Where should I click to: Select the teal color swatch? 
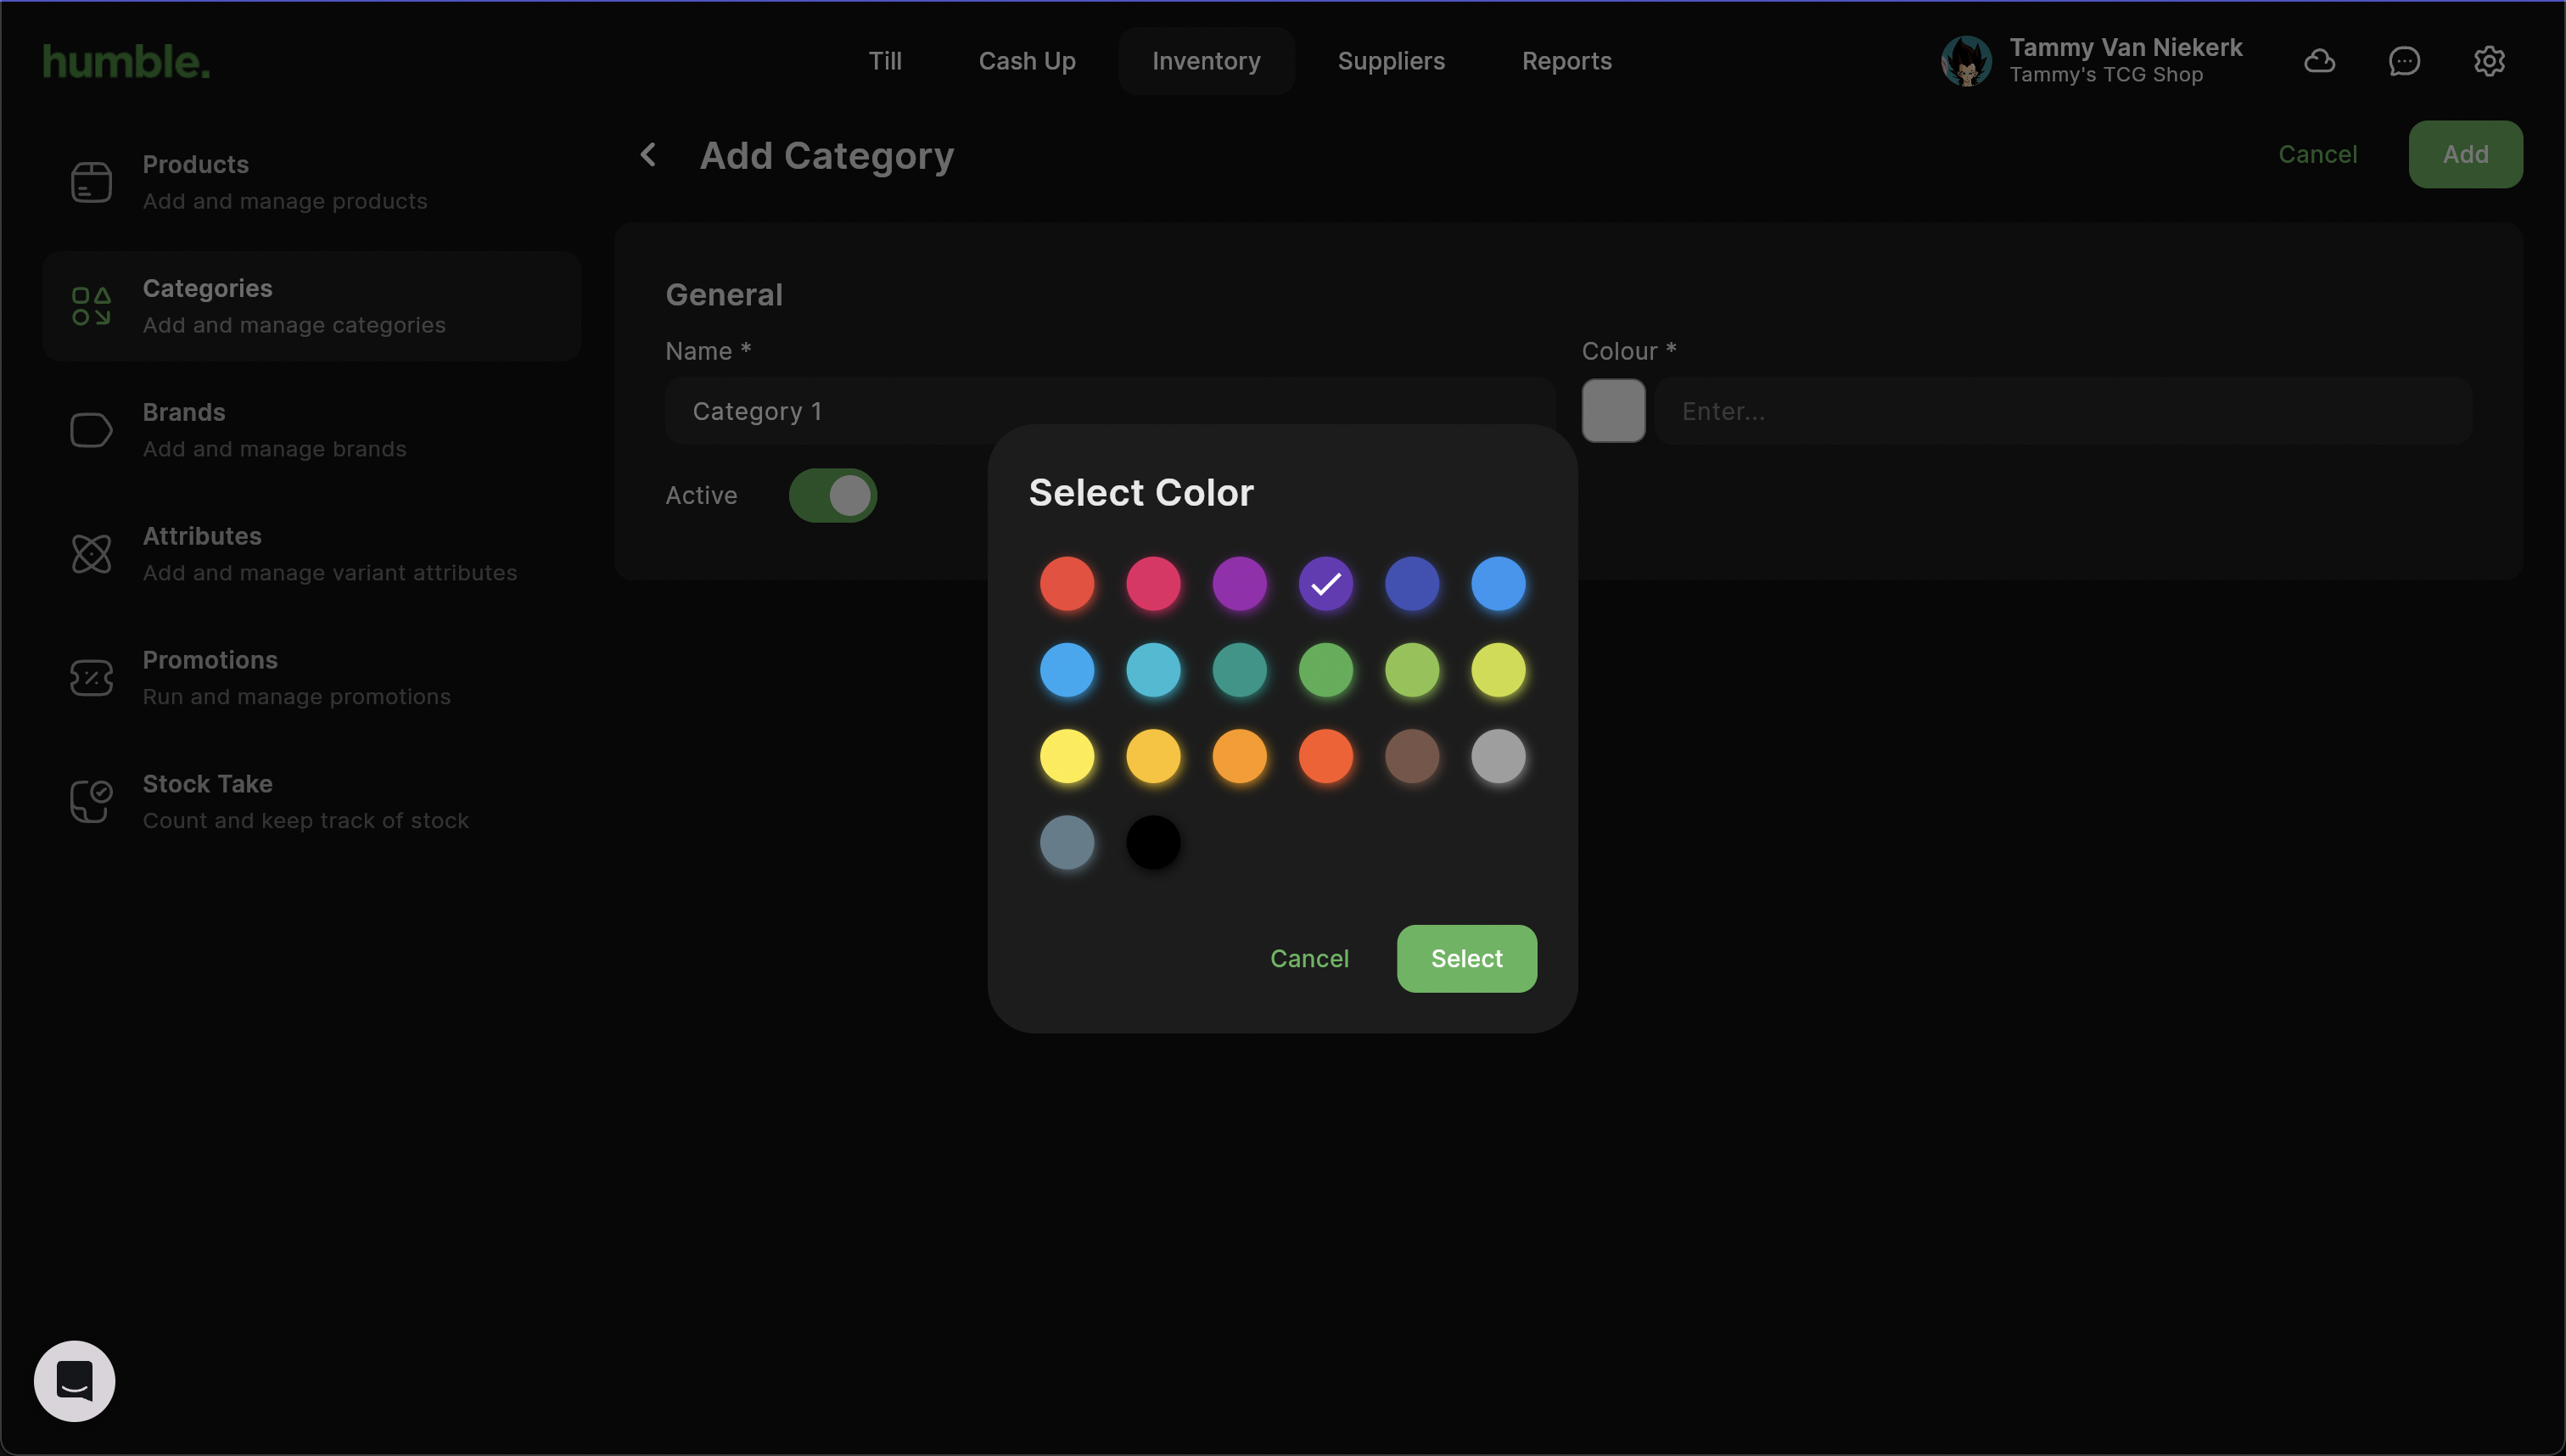click(x=1239, y=670)
